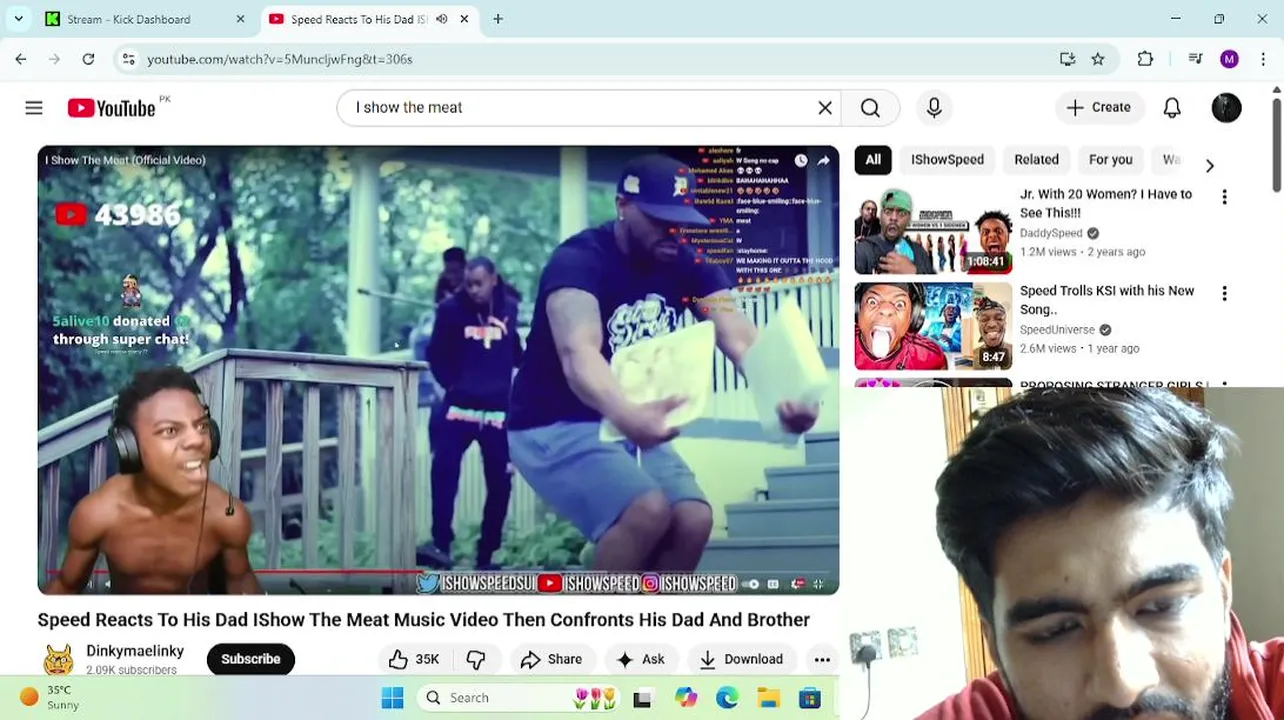This screenshot has width=1284, height=720.
Task: Open Chrome extensions puzzle icon
Action: click(1145, 59)
